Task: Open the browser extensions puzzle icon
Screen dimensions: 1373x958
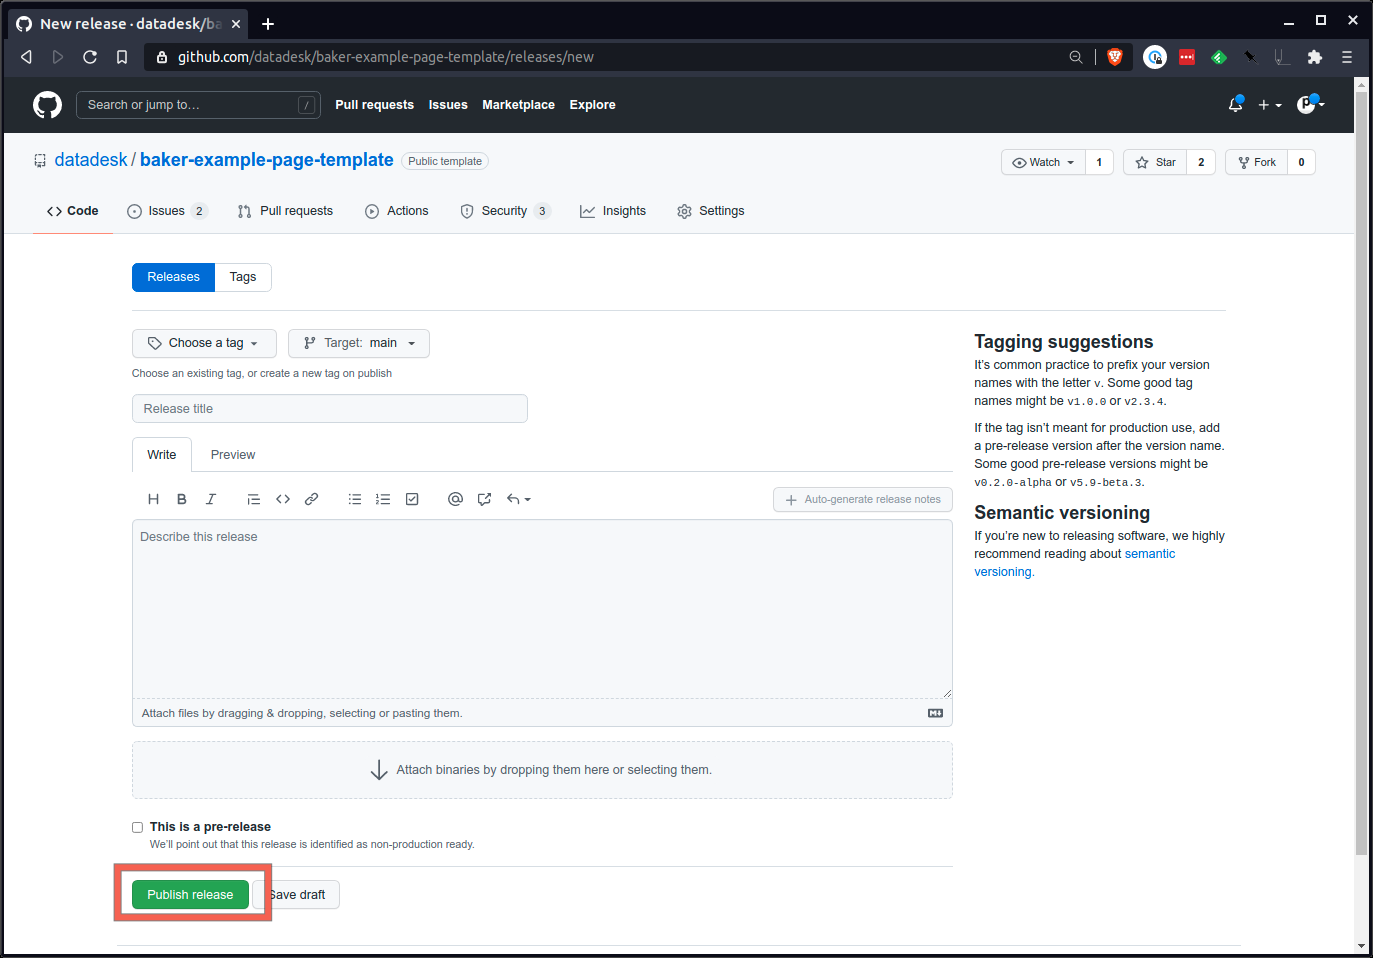Action: click(x=1315, y=57)
